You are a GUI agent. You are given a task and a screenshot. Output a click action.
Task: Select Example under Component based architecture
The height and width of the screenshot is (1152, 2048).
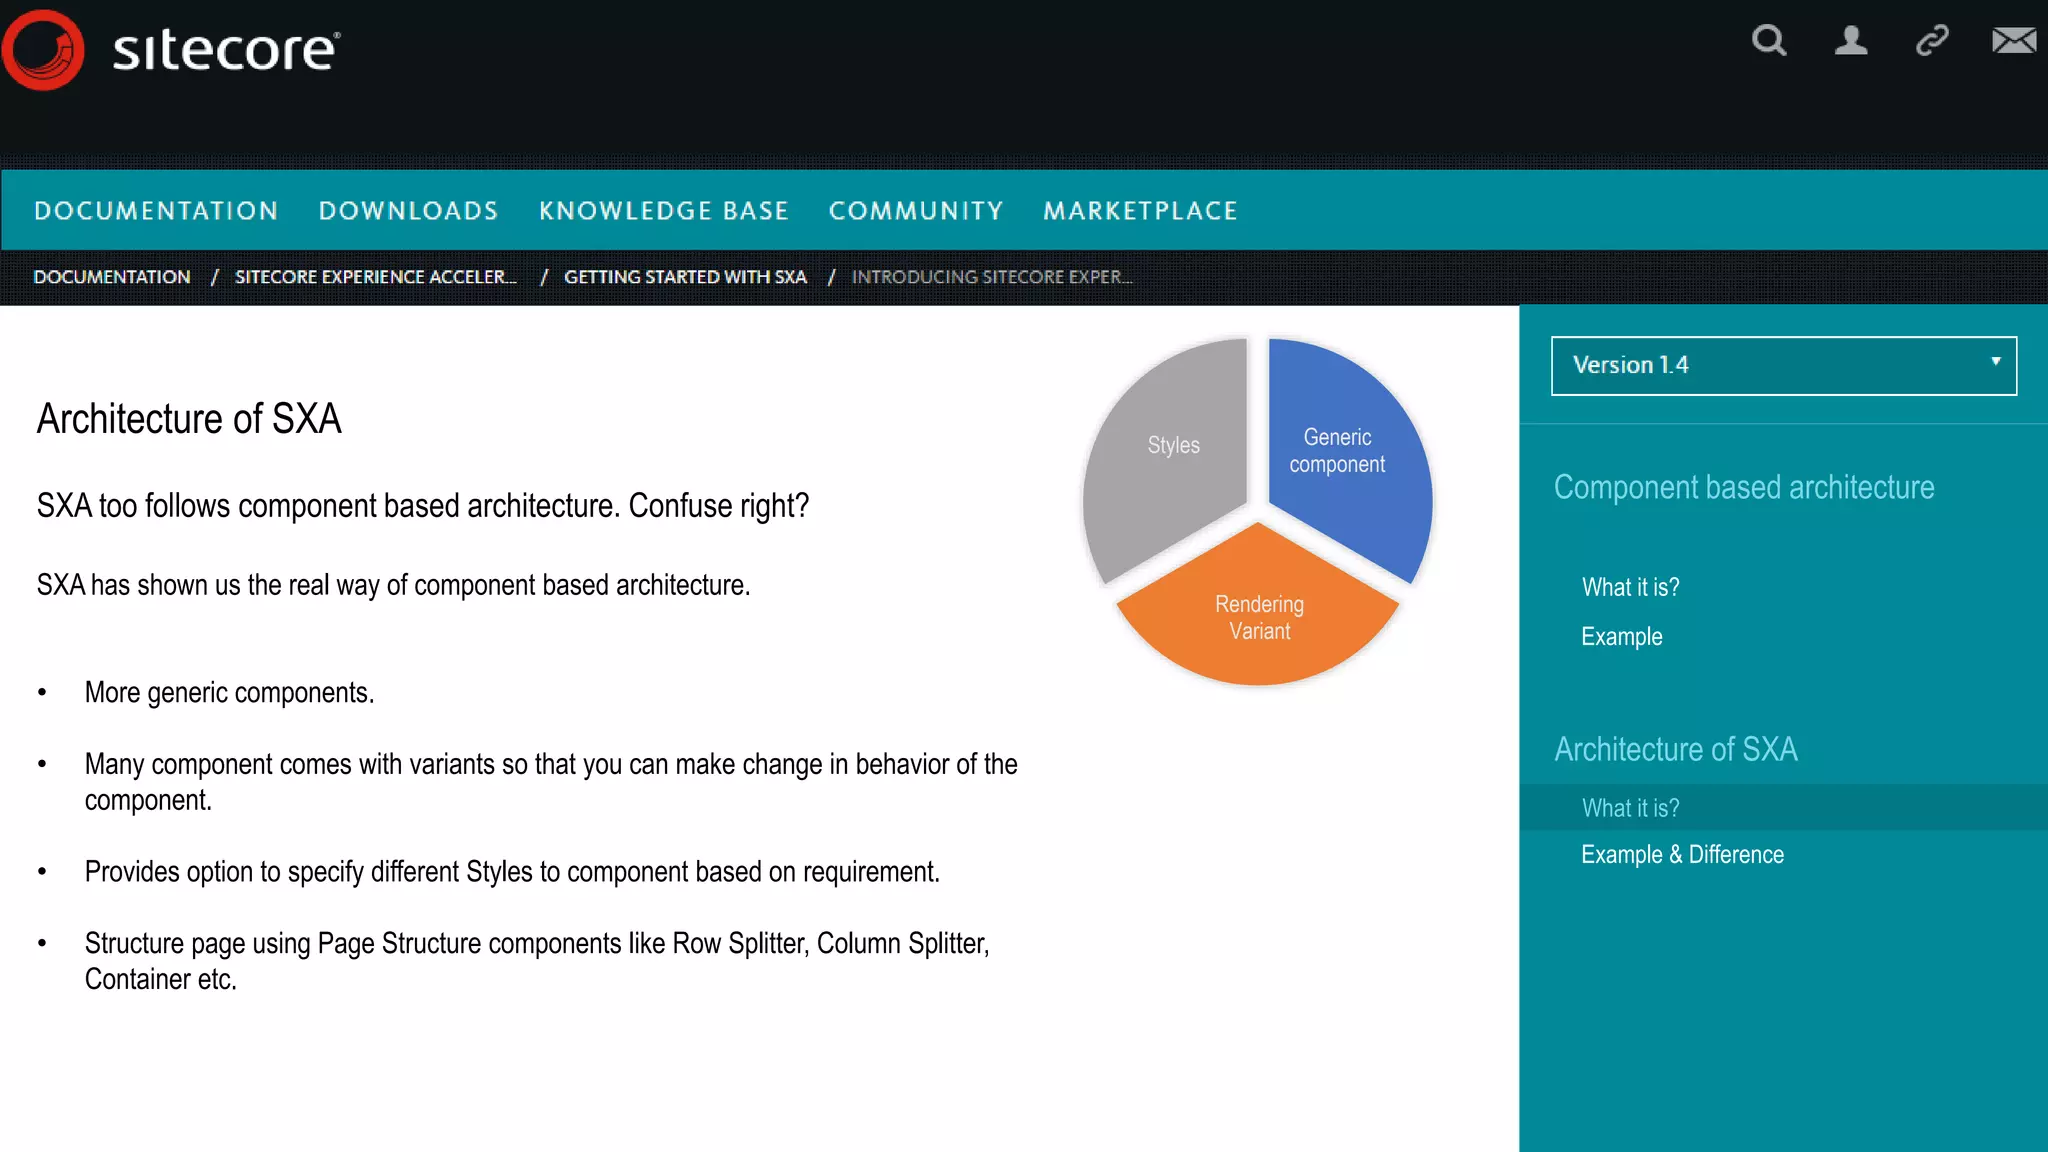click(1621, 637)
